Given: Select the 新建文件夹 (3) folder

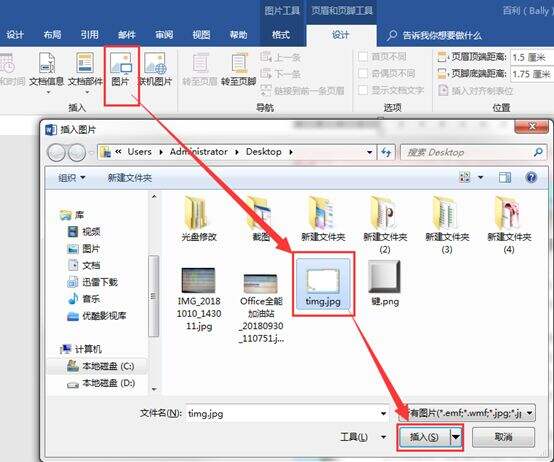Looking at the screenshot, I should tap(447, 225).
